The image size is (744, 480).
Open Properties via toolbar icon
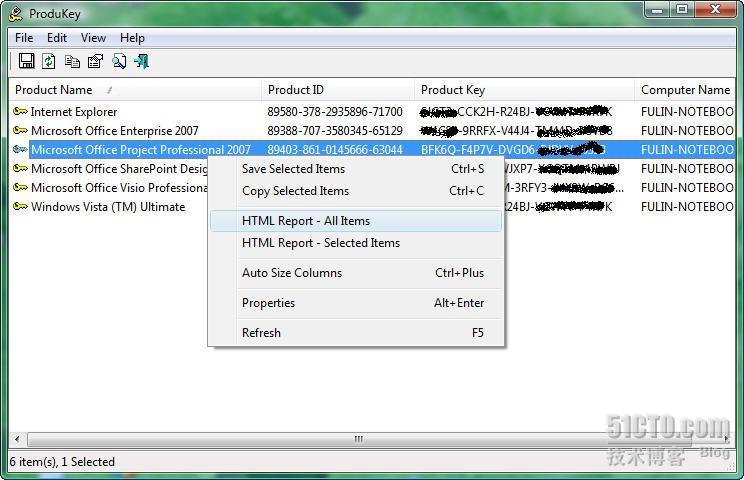pyautogui.click(x=95, y=61)
